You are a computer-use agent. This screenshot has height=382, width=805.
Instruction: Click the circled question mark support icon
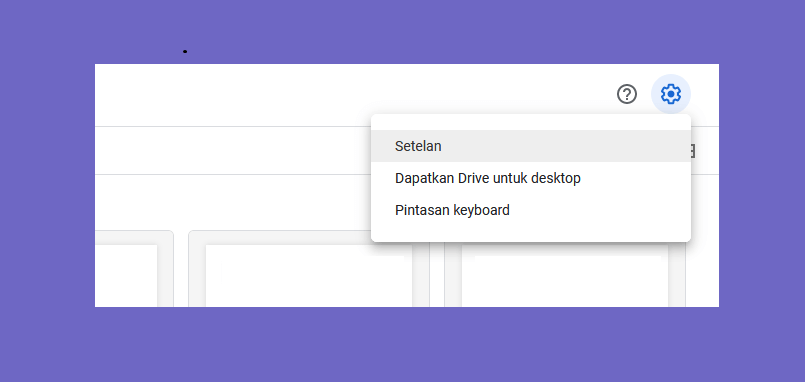[627, 94]
